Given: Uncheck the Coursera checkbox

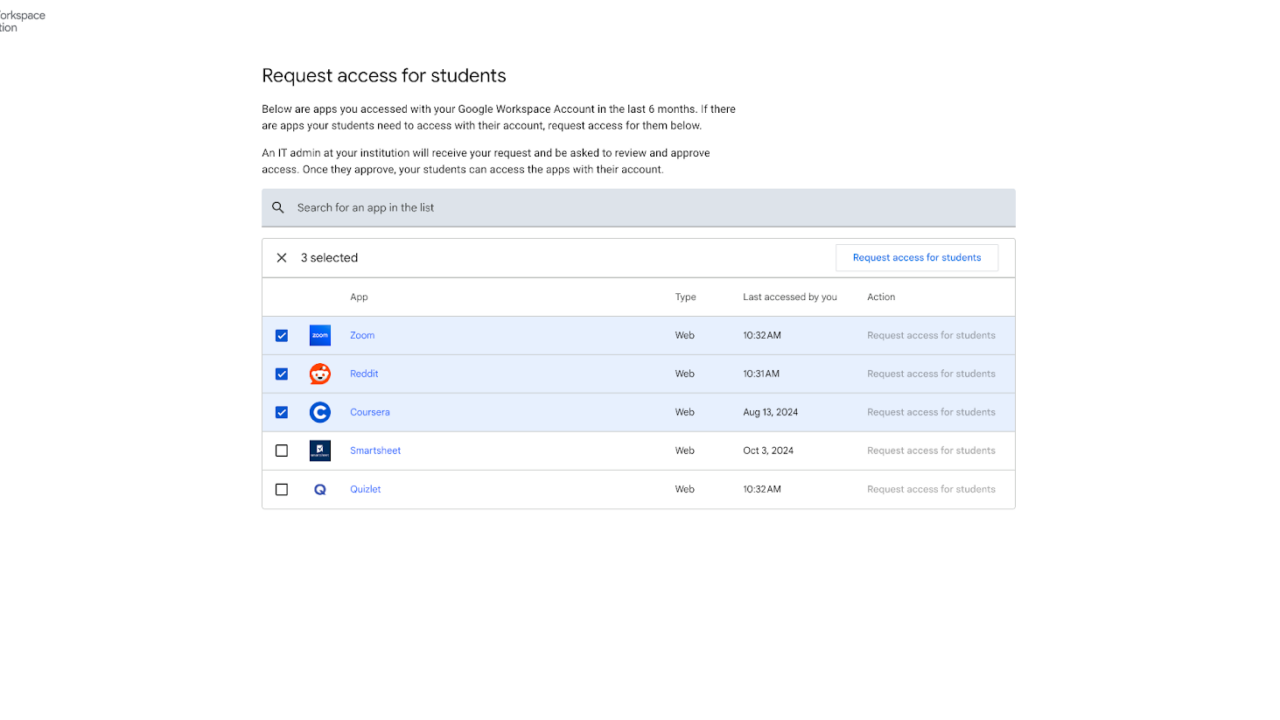Looking at the screenshot, I should 282,412.
